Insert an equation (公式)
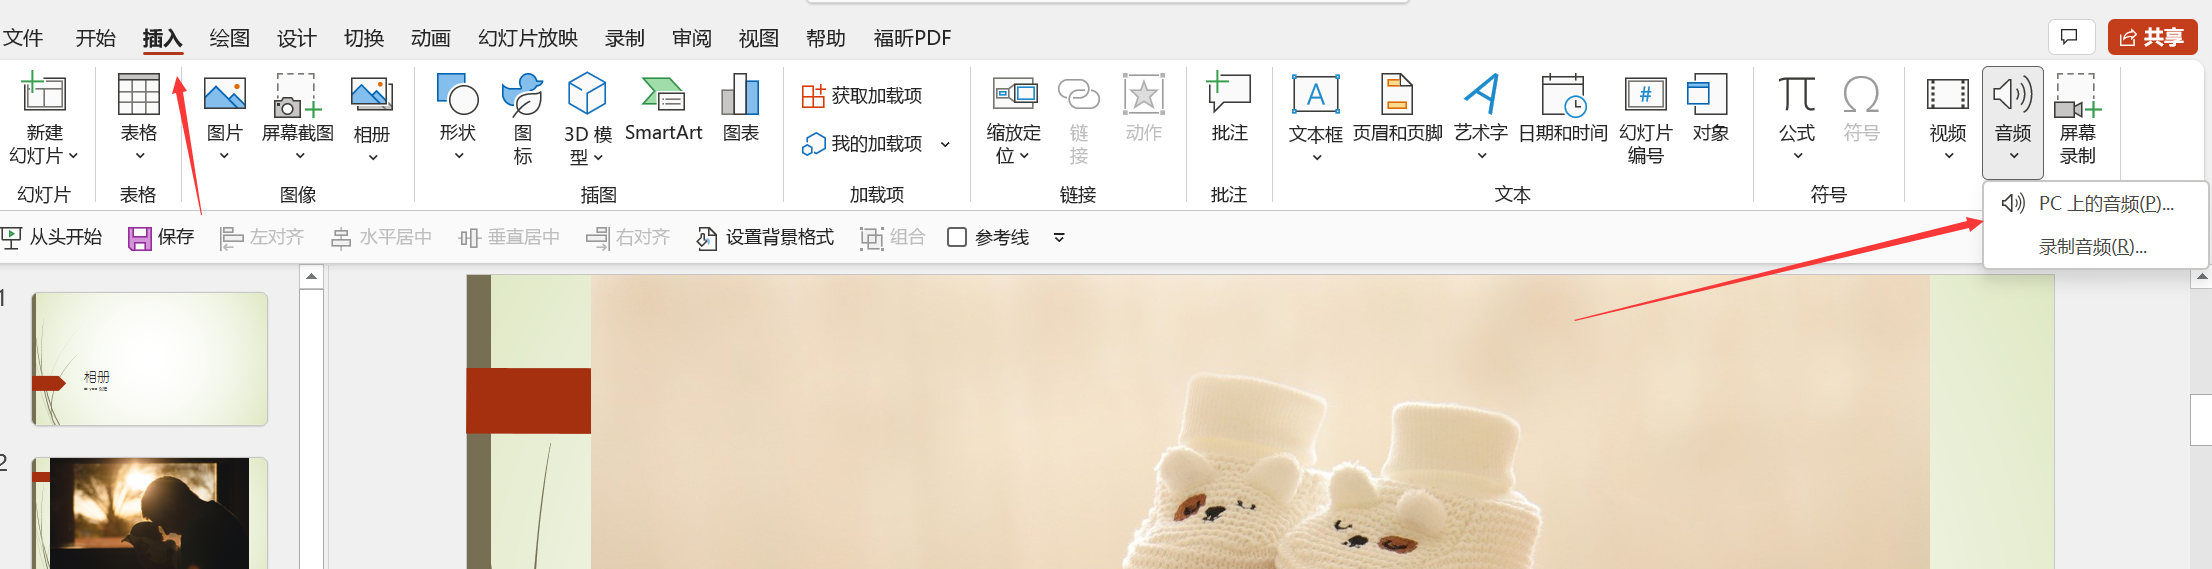This screenshot has width=2212, height=569. pyautogui.click(x=1797, y=115)
